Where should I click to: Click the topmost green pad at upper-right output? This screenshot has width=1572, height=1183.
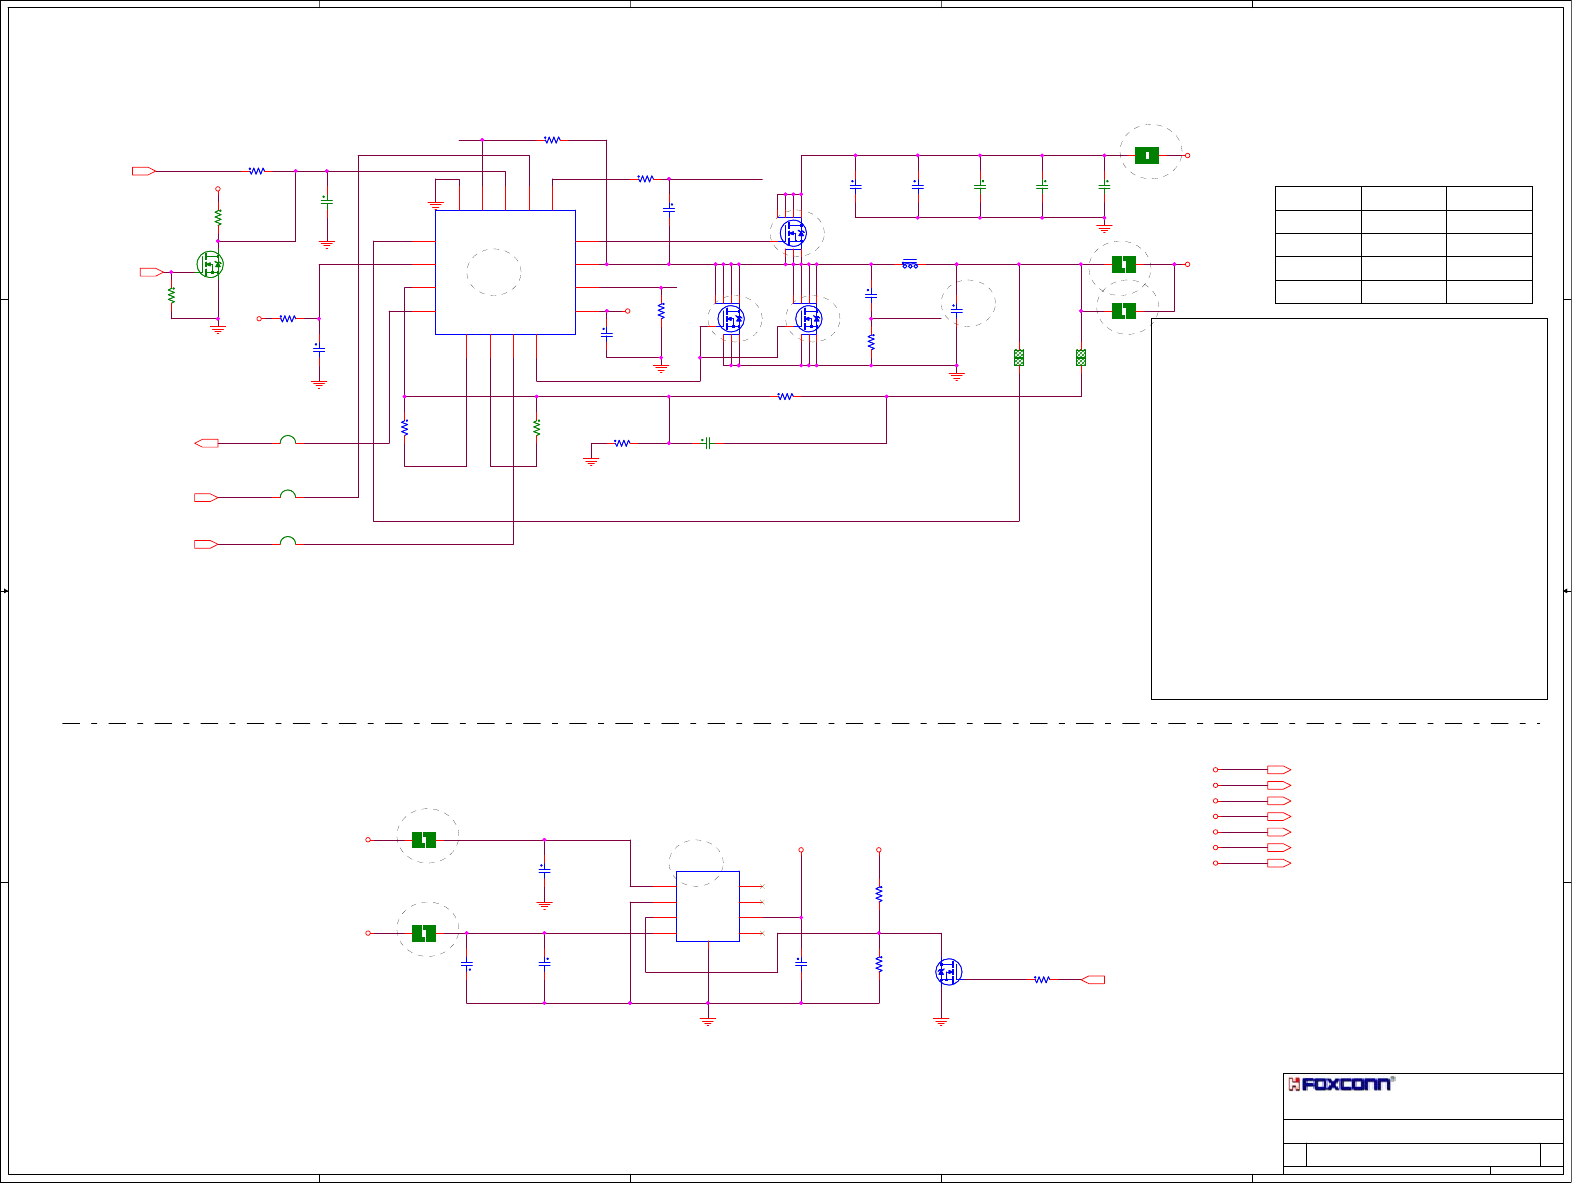point(1147,155)
